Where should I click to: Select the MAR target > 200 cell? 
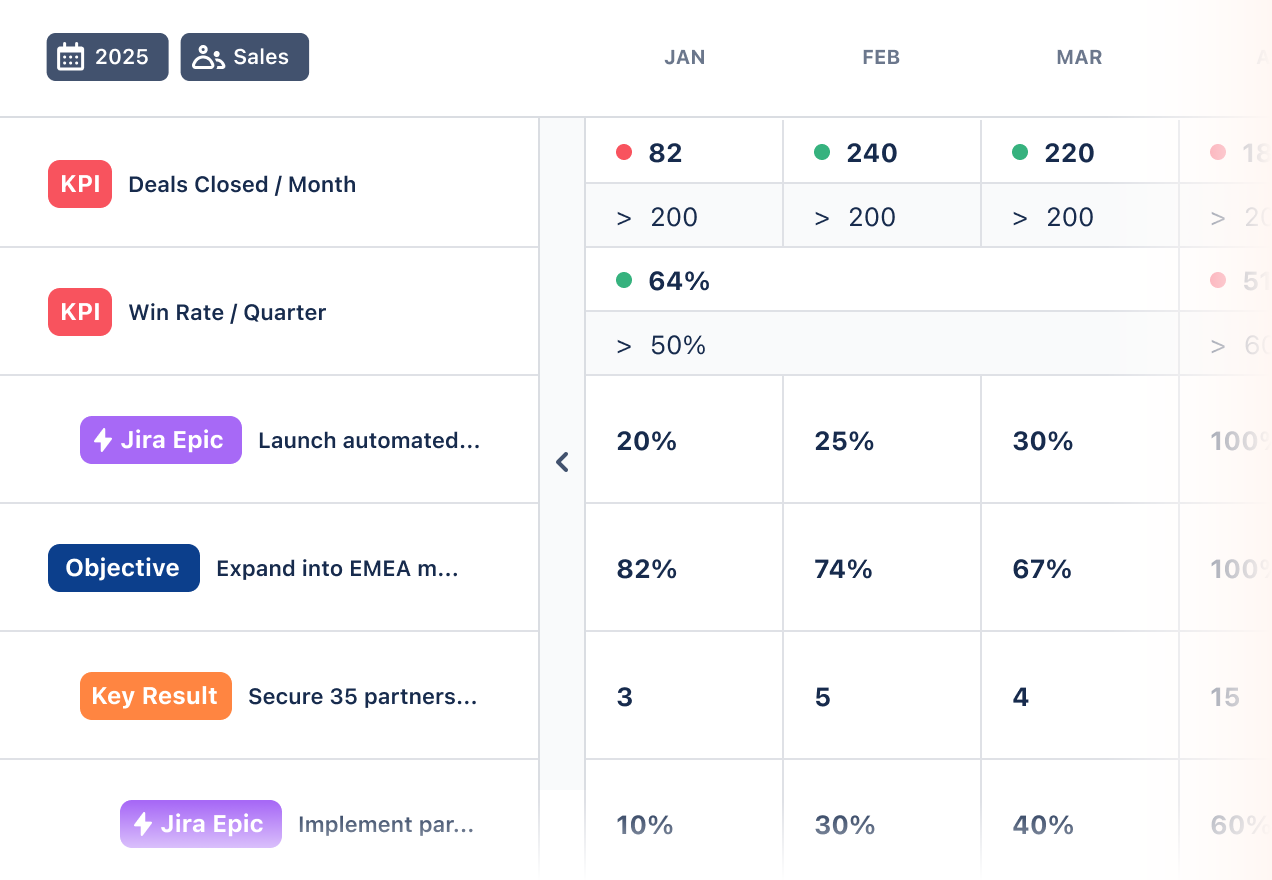[1080, 216]
